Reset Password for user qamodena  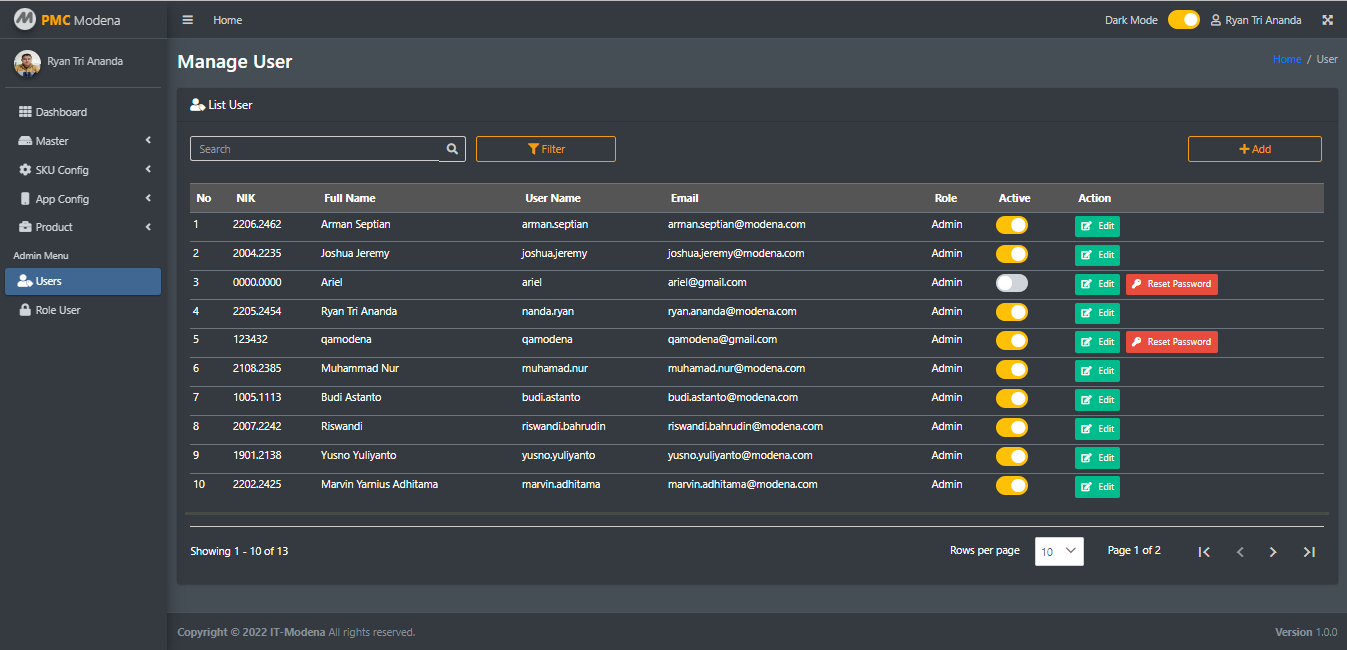(1172, 342)
